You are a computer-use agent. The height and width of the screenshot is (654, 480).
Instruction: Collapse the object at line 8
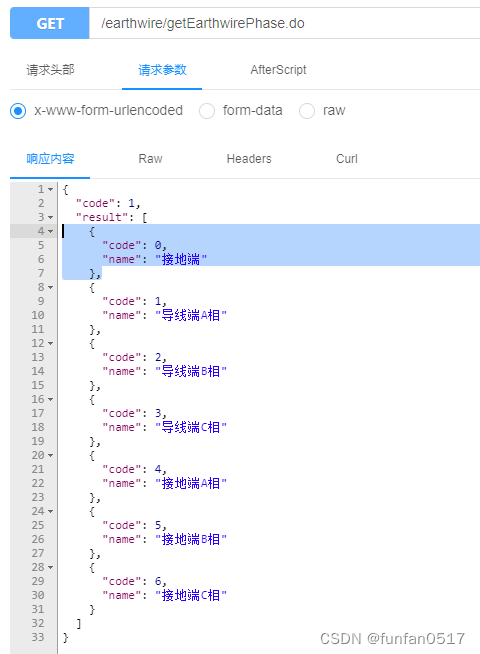(50, 288)
